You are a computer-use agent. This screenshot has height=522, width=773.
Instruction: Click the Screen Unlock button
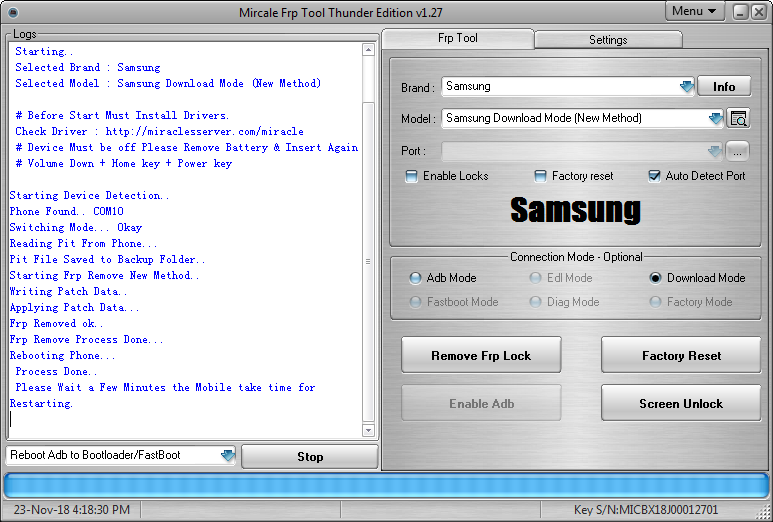pos(681,403)
